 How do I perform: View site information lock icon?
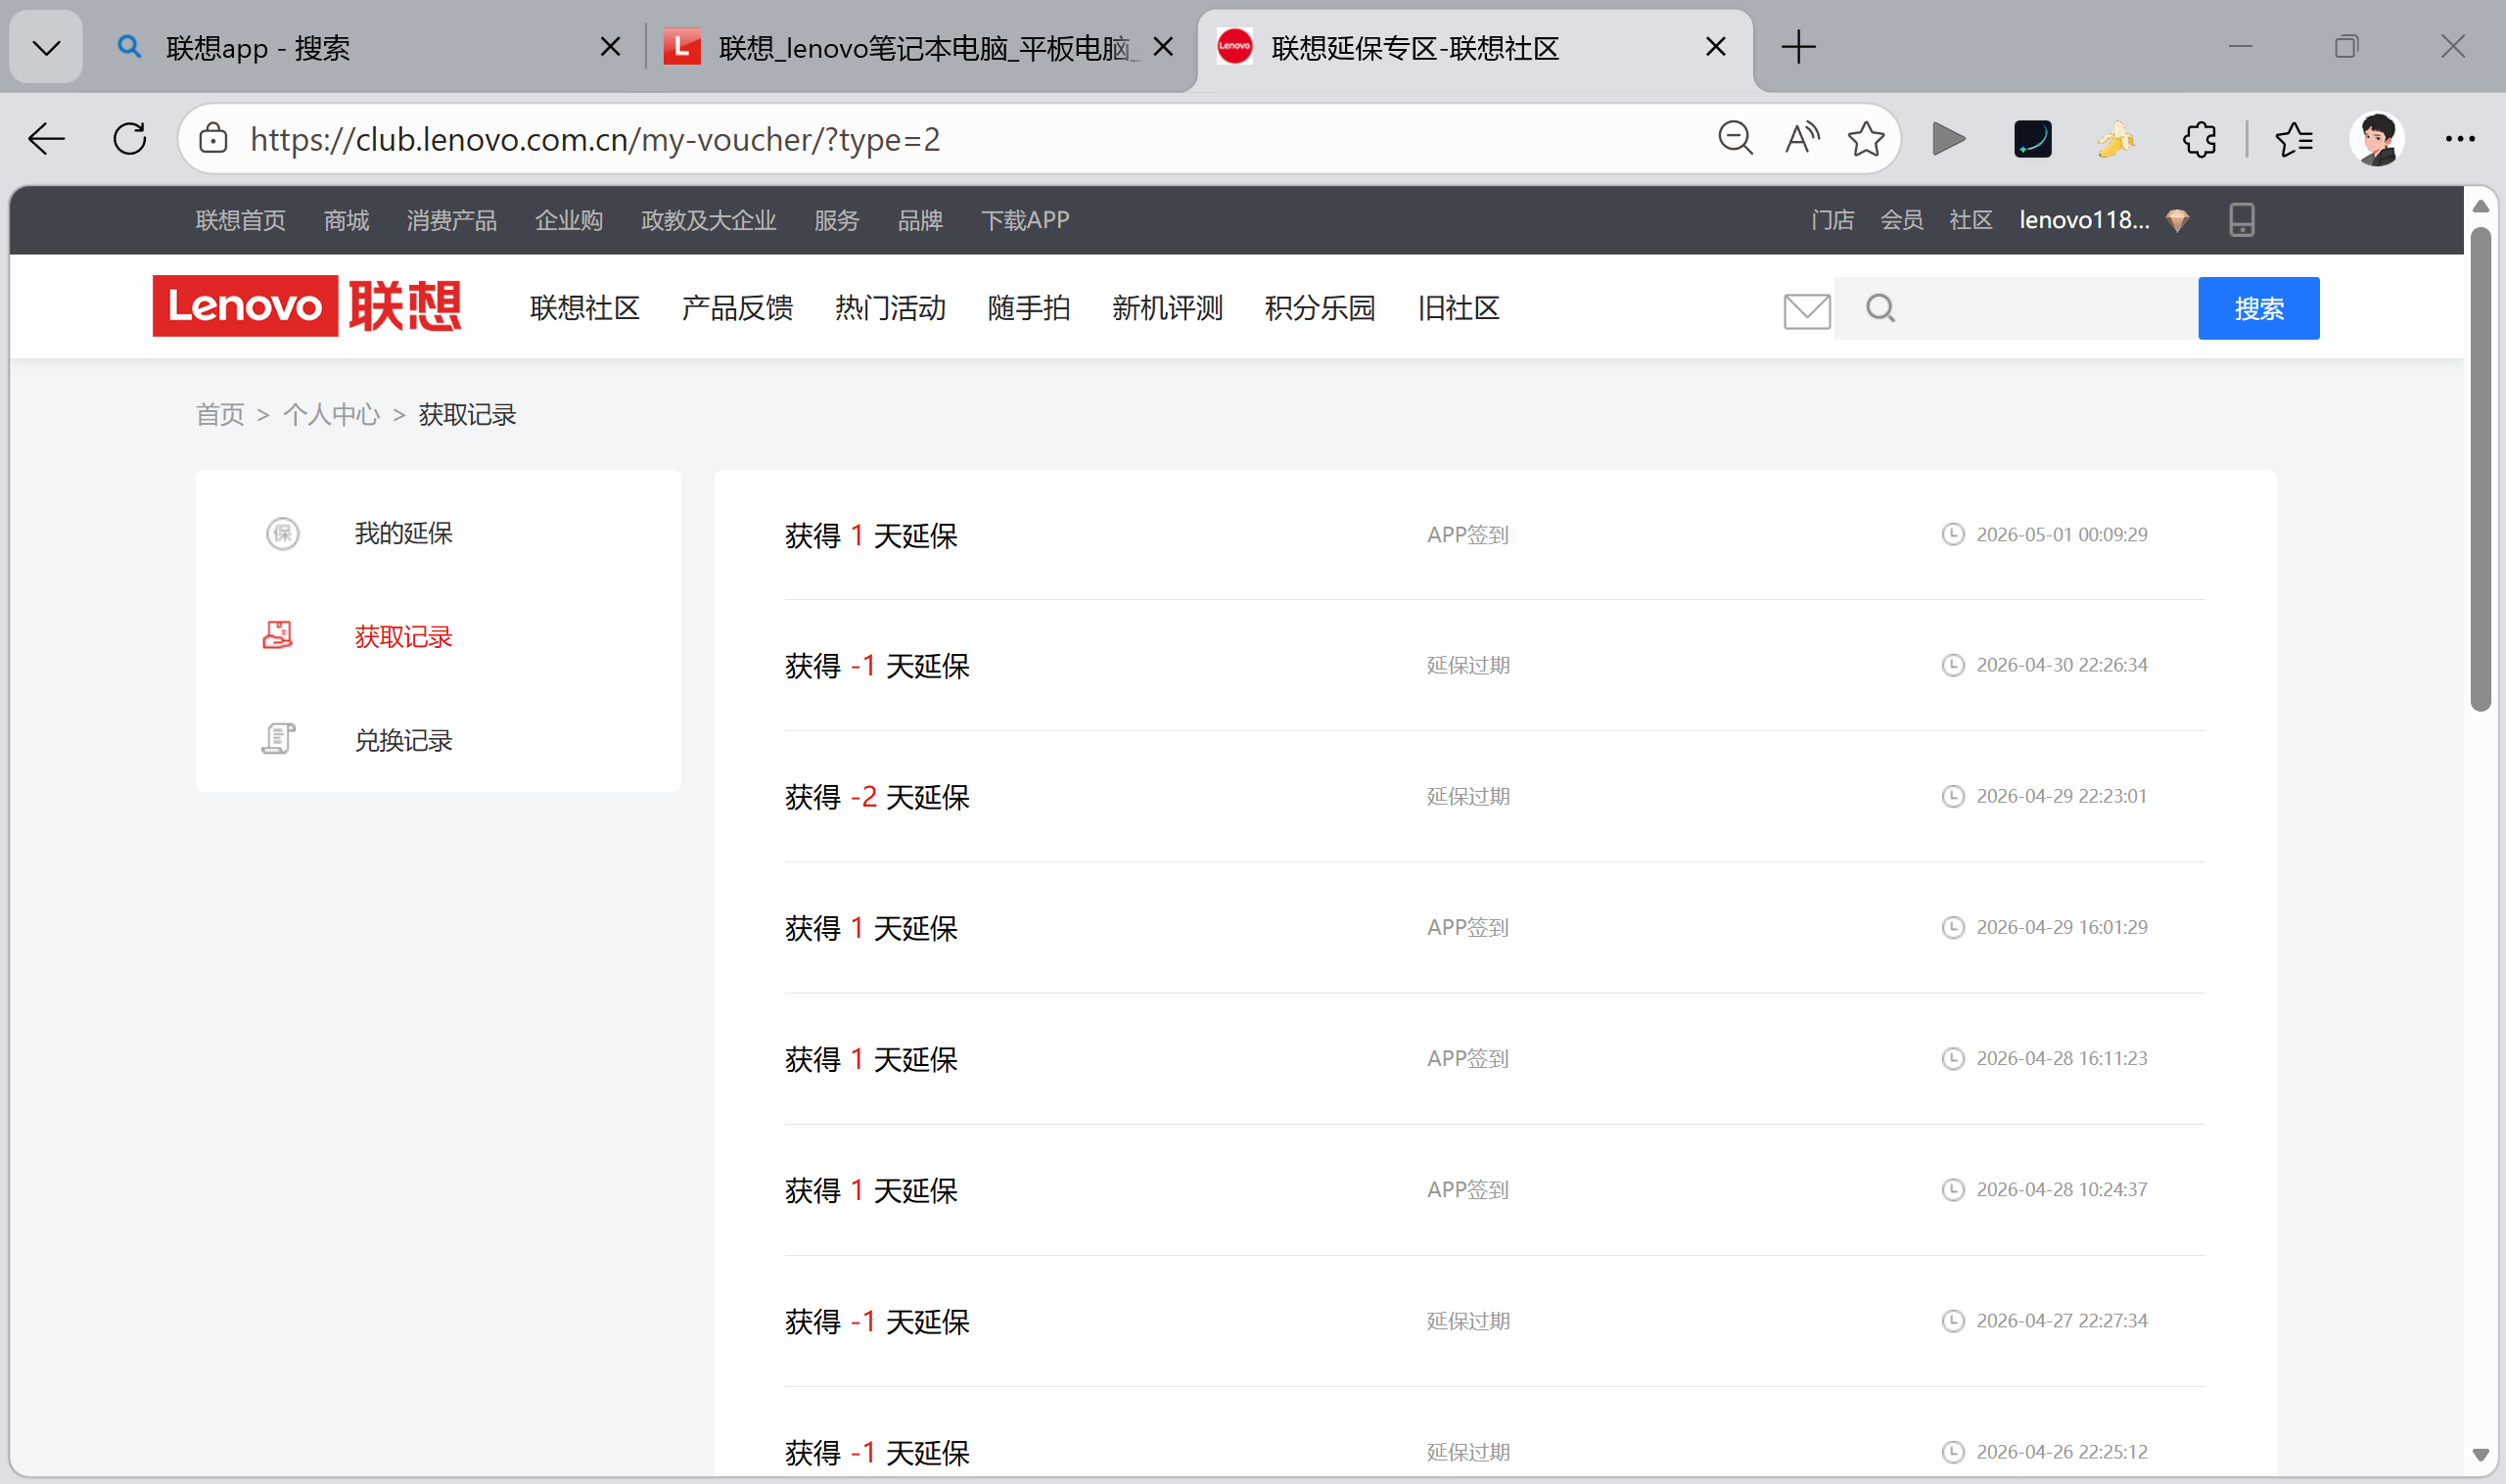coord(213,139)
